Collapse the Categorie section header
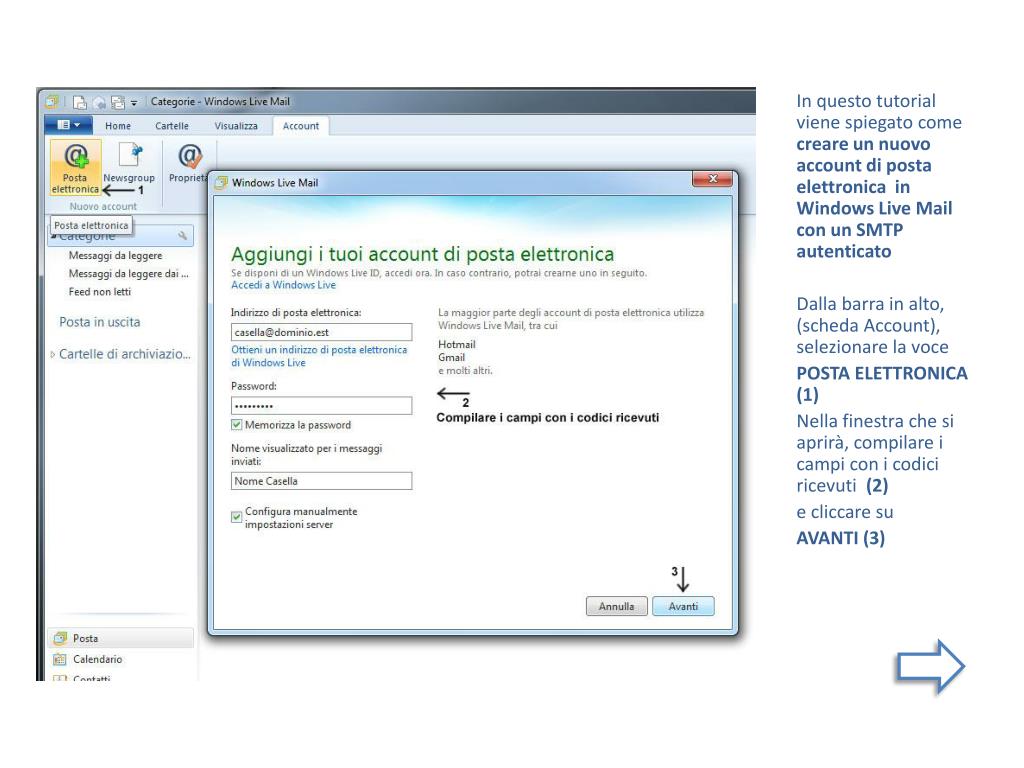1024x768 pixels. point(54,235)
